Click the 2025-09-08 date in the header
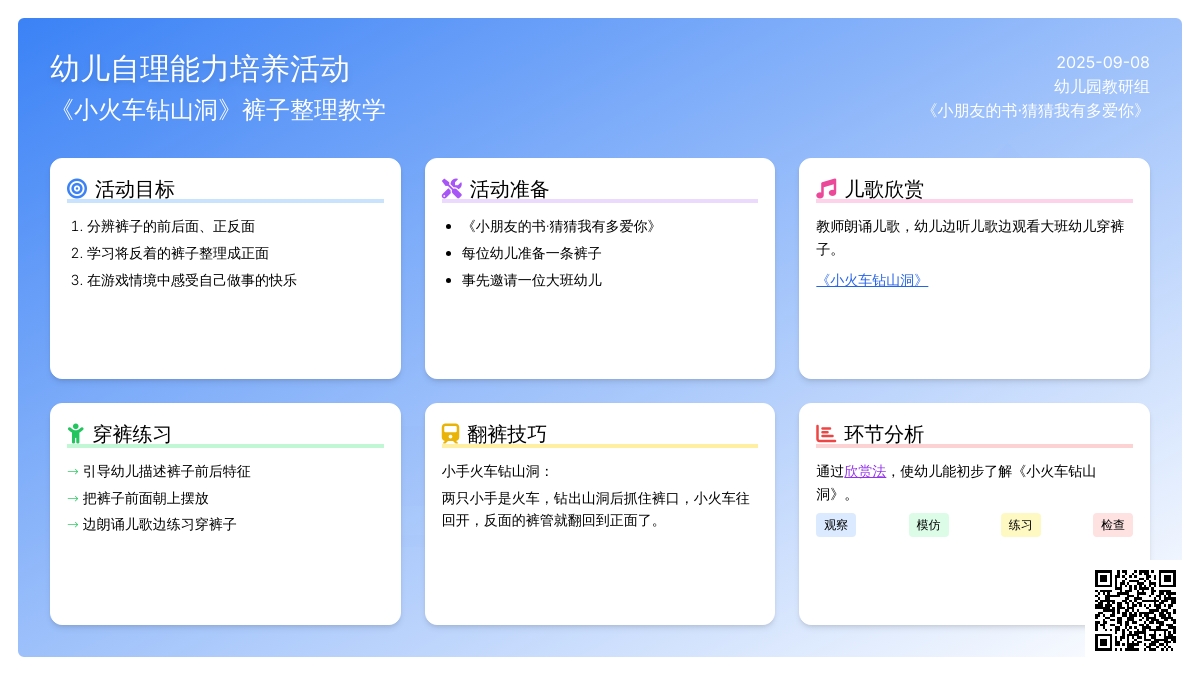Screen dimensions: 1200x675 point(1102,62)
